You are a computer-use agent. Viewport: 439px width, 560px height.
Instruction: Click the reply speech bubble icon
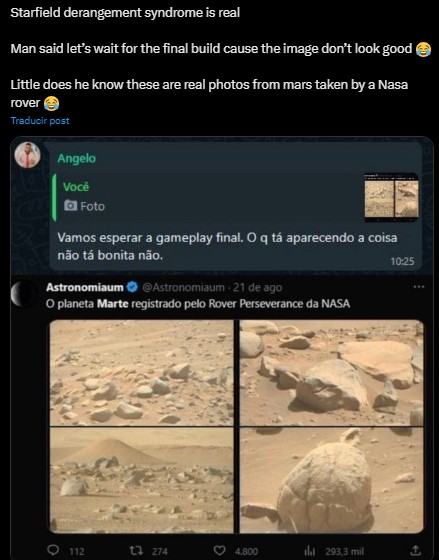coord(53,550)
